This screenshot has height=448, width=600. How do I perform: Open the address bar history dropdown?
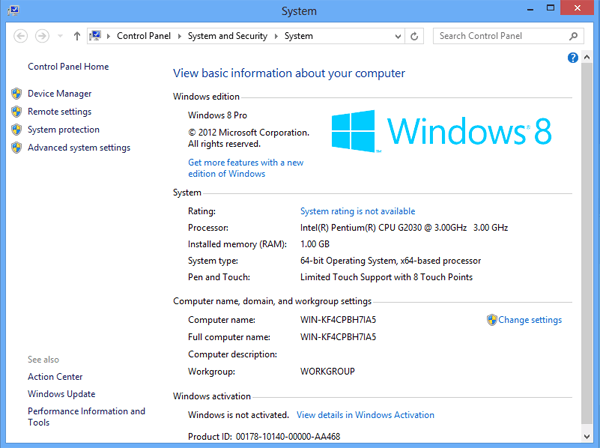(398, 36)
